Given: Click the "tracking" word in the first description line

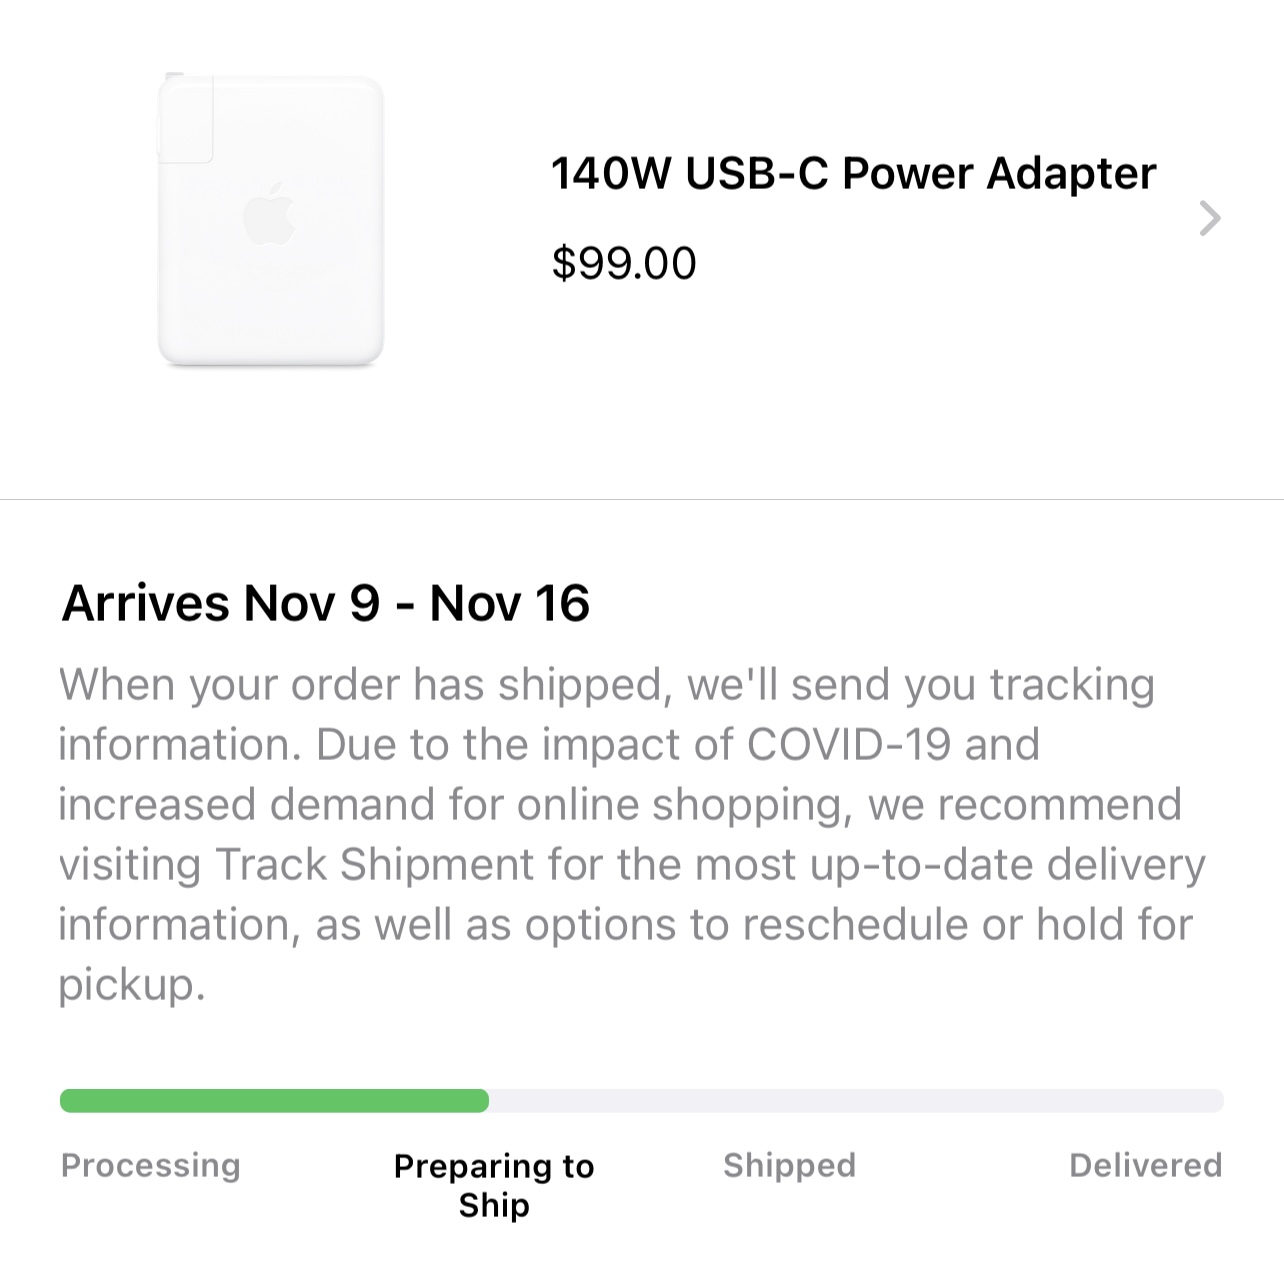Looking at the screenshot, I should (x=1072, y=685).
